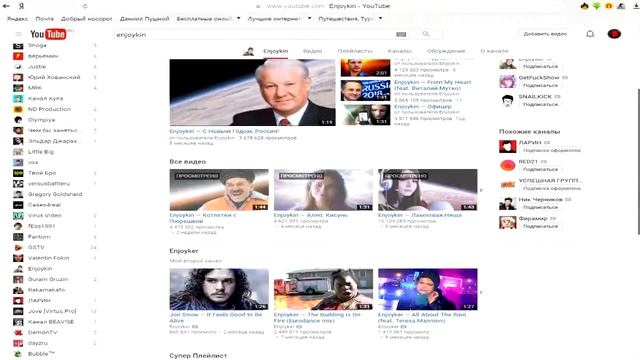The width and height of the screenshot is (640, 360).
Task: Open Jon Snow It Feels Good thumbnail
Action: [219, 289]
